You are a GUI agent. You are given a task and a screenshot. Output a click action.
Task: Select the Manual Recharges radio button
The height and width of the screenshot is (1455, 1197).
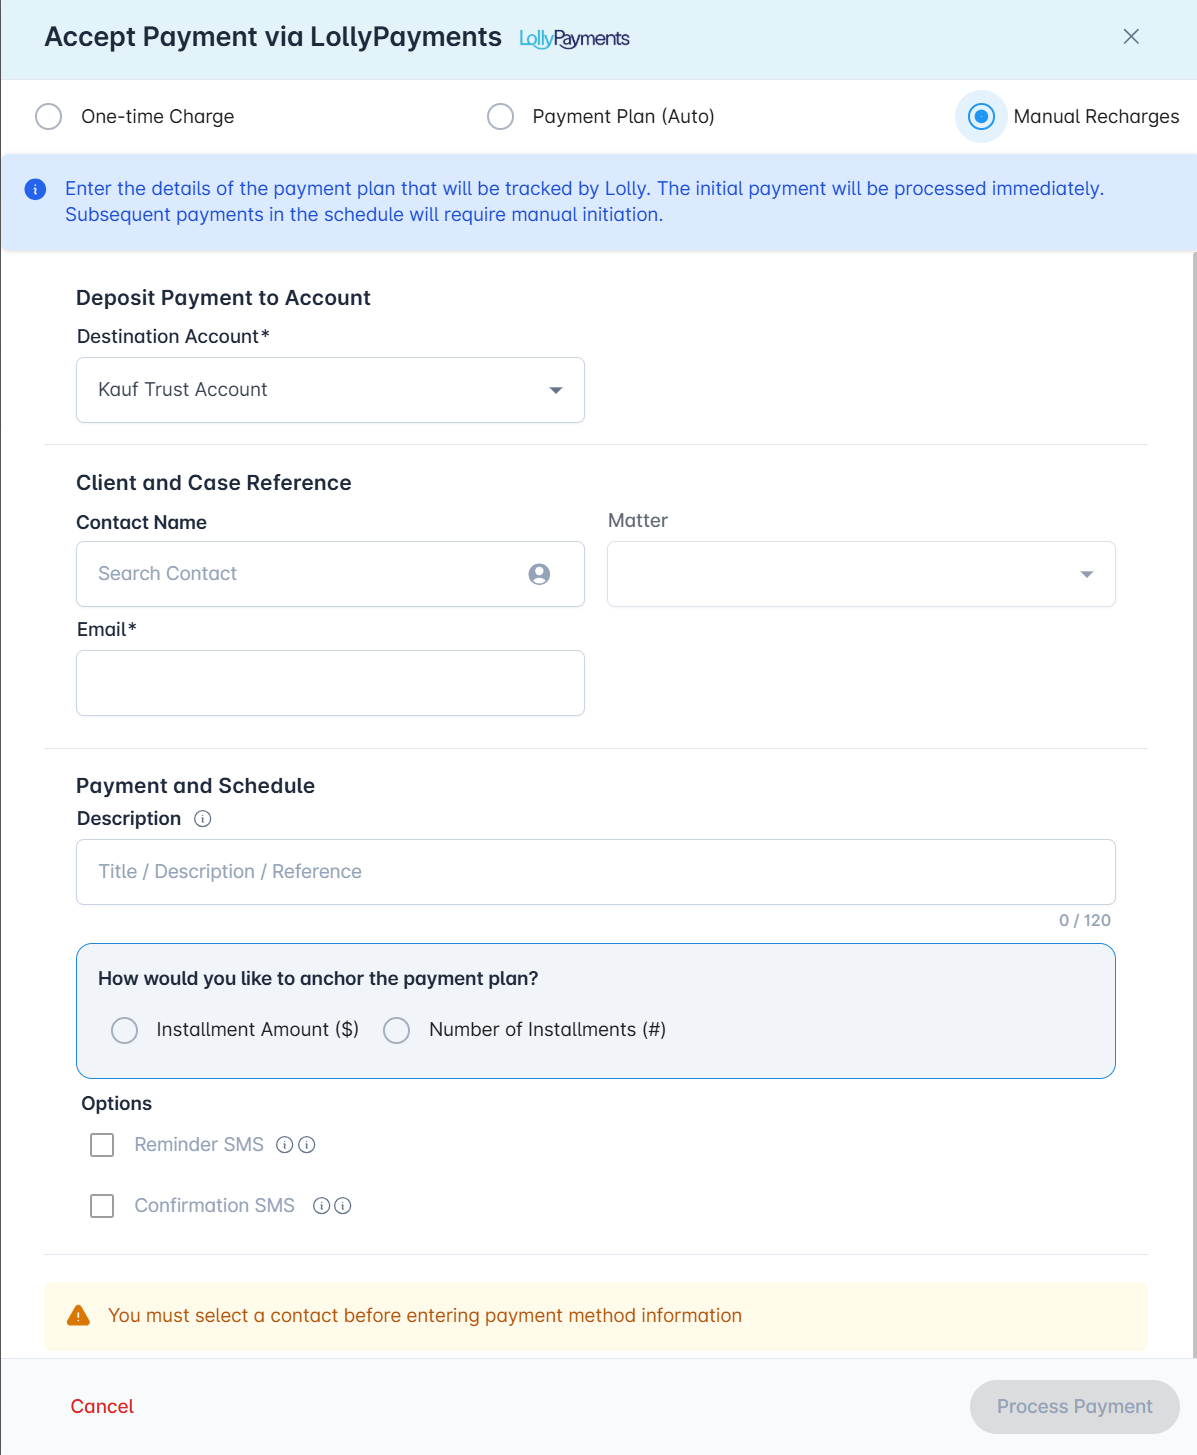(981, 117)
